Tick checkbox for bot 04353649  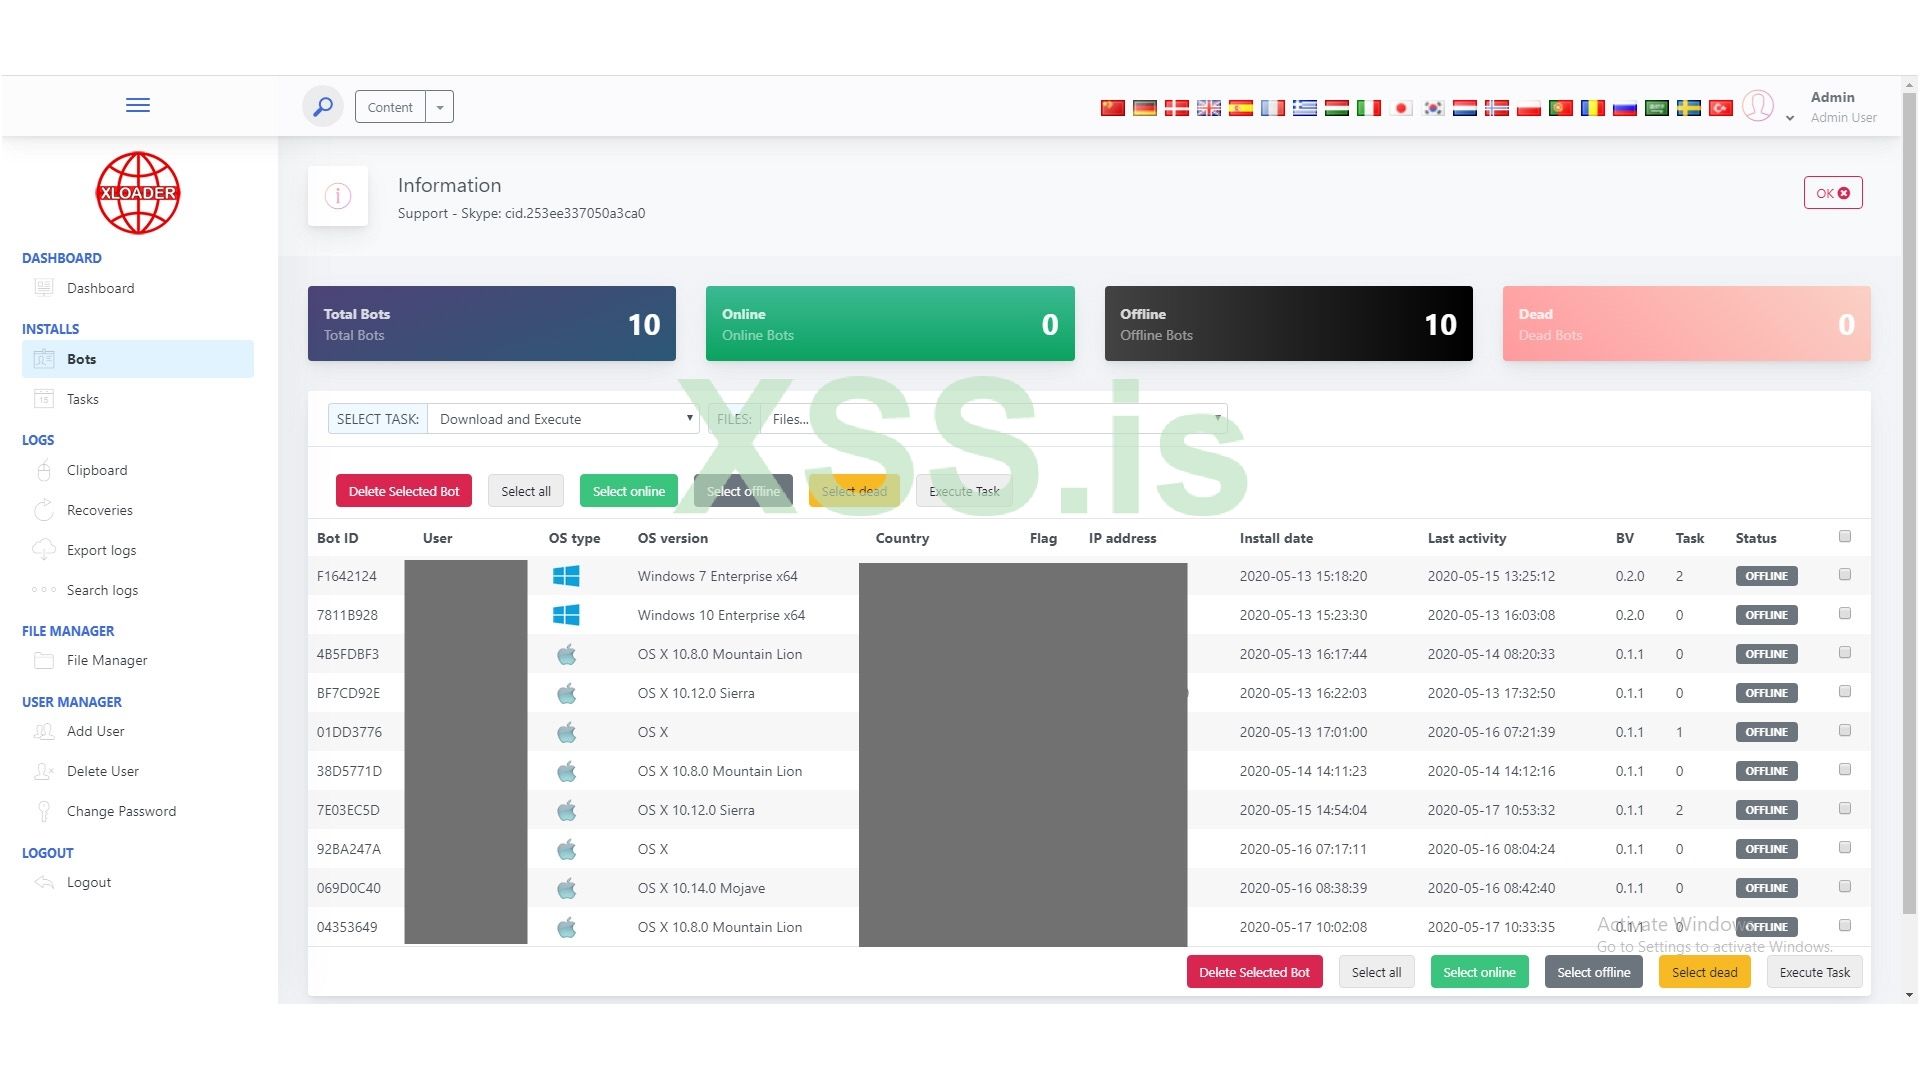1845,926
